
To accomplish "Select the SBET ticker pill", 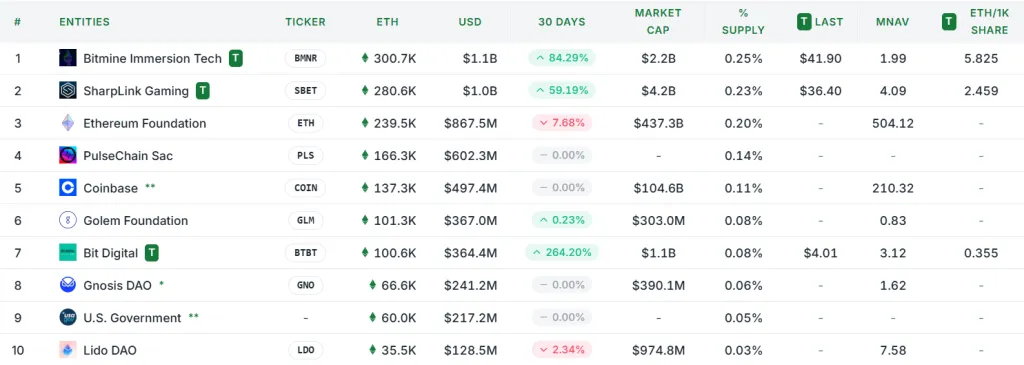I will click(x=306, y=91).
